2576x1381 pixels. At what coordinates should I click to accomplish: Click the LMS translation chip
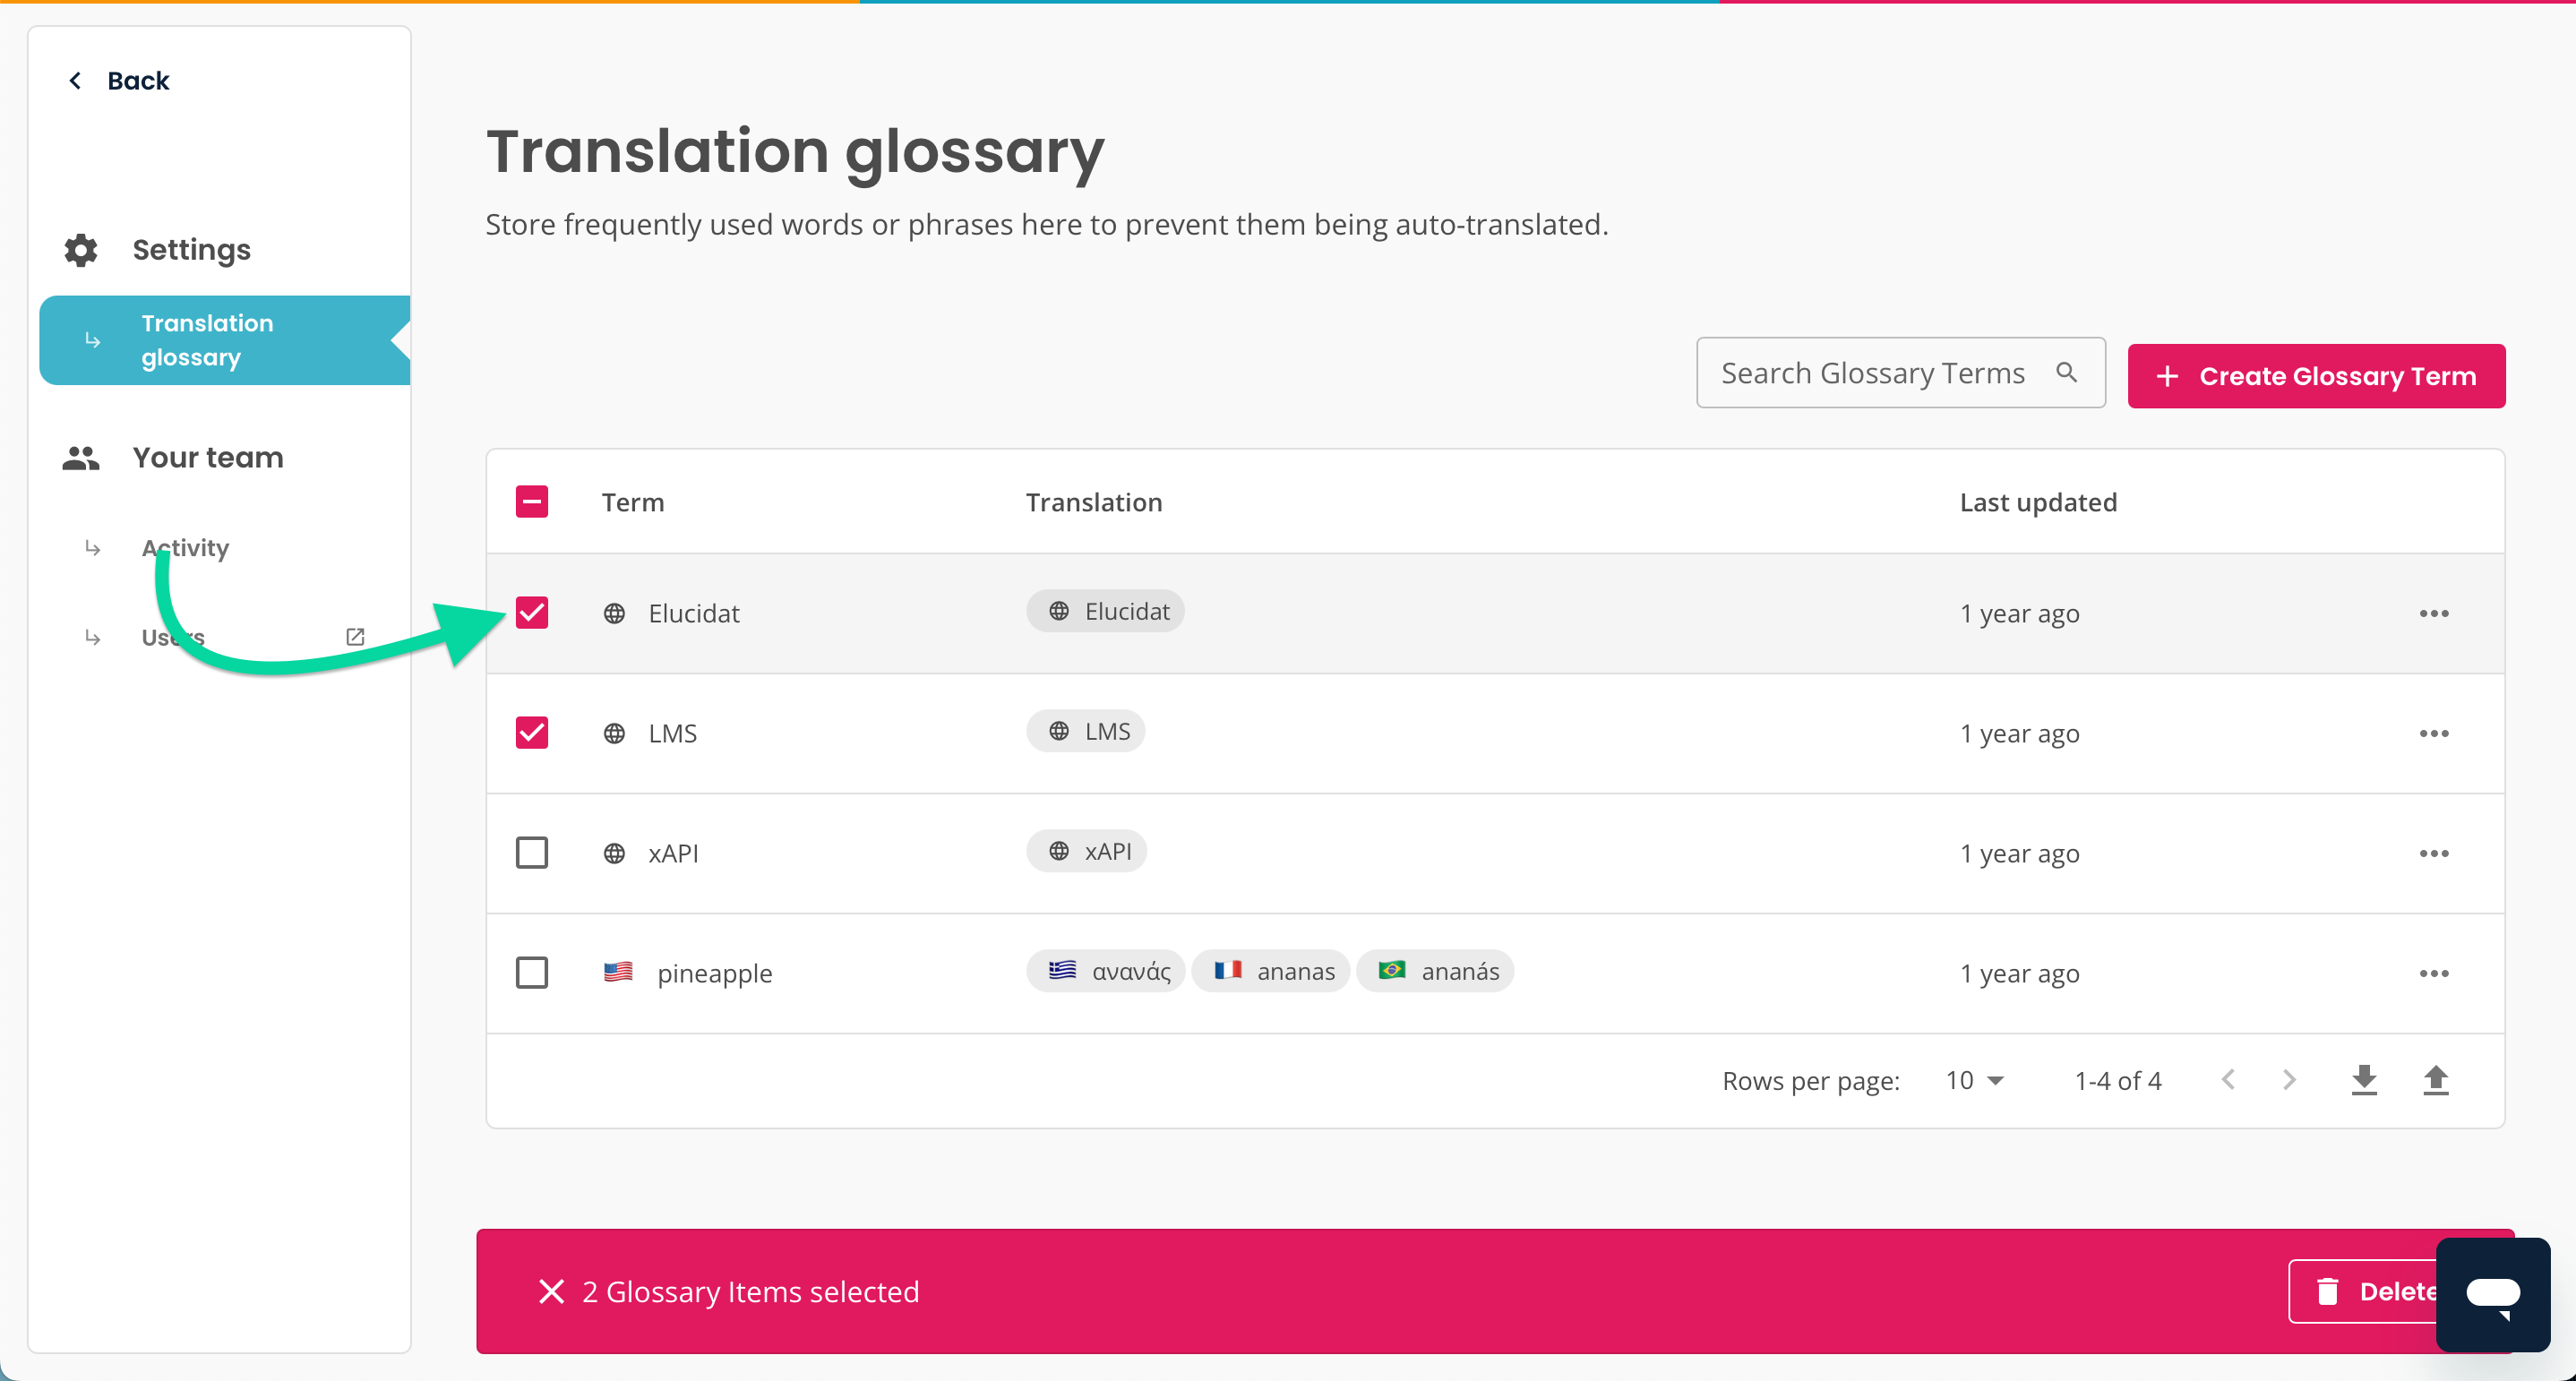[1085, 731]
